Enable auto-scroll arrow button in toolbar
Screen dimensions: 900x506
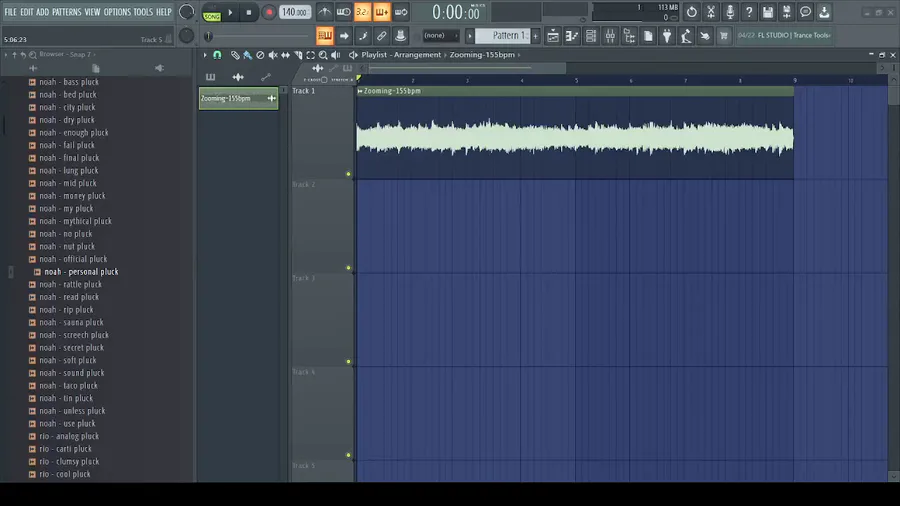[344, 36]
